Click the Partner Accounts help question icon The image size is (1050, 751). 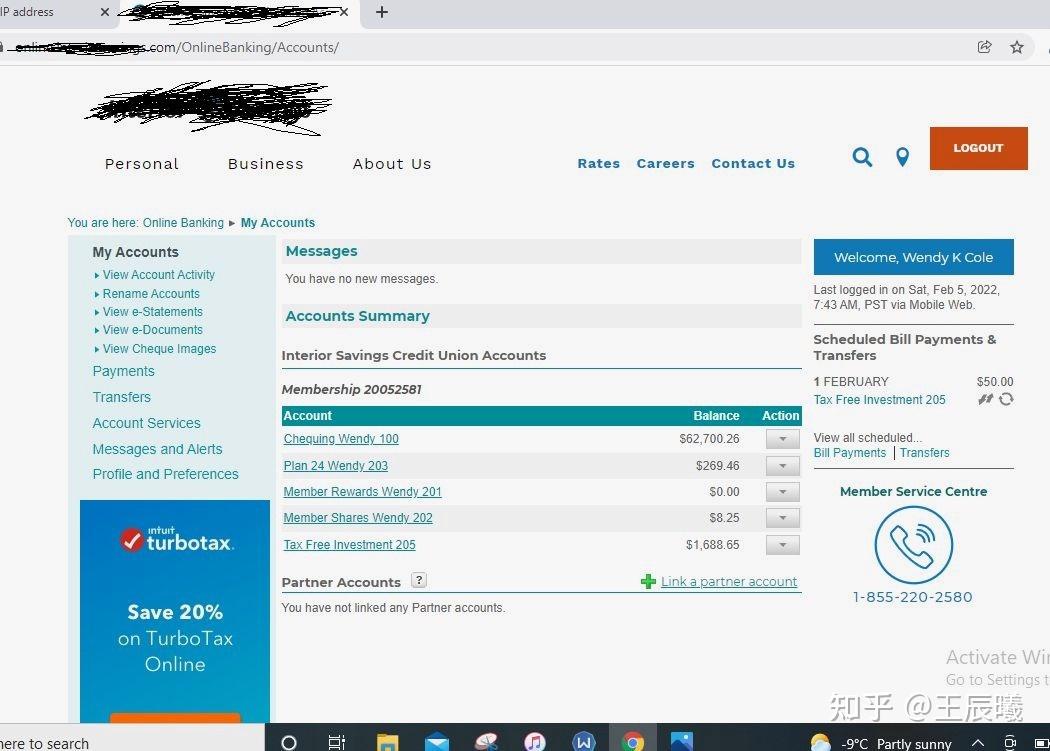(x=419, y=580)
